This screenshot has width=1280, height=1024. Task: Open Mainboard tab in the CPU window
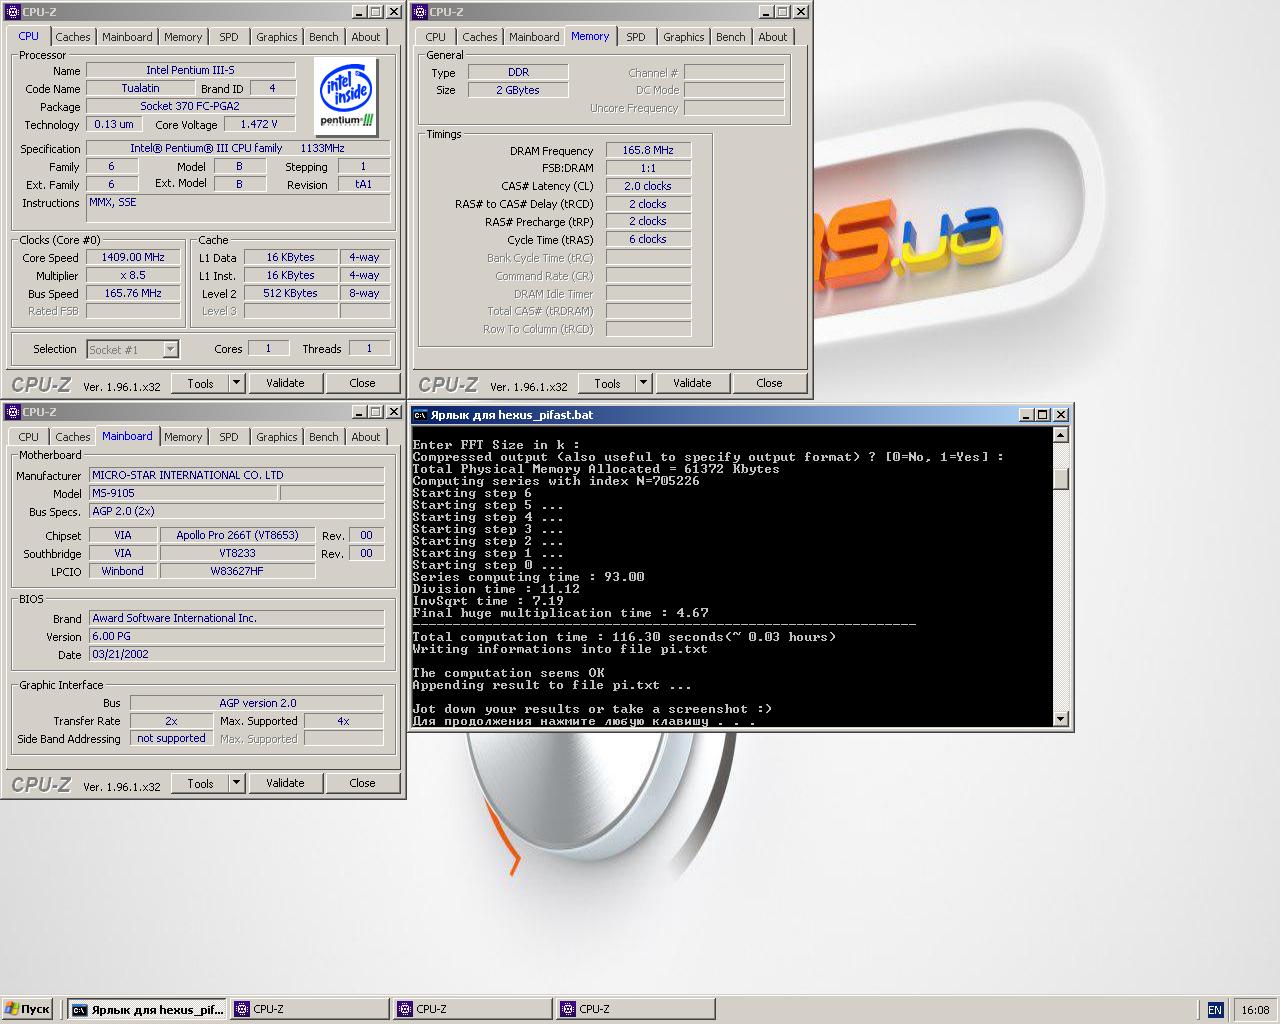point(128,37)
